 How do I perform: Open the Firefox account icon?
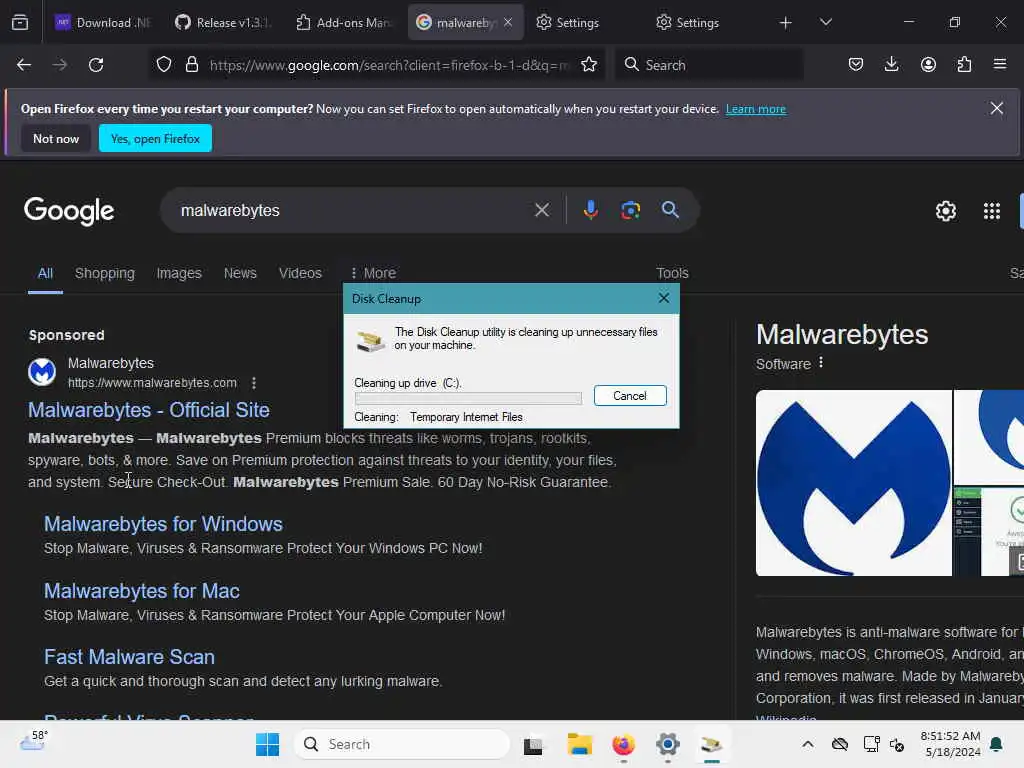pyautogui.click(x=928, y=64)
